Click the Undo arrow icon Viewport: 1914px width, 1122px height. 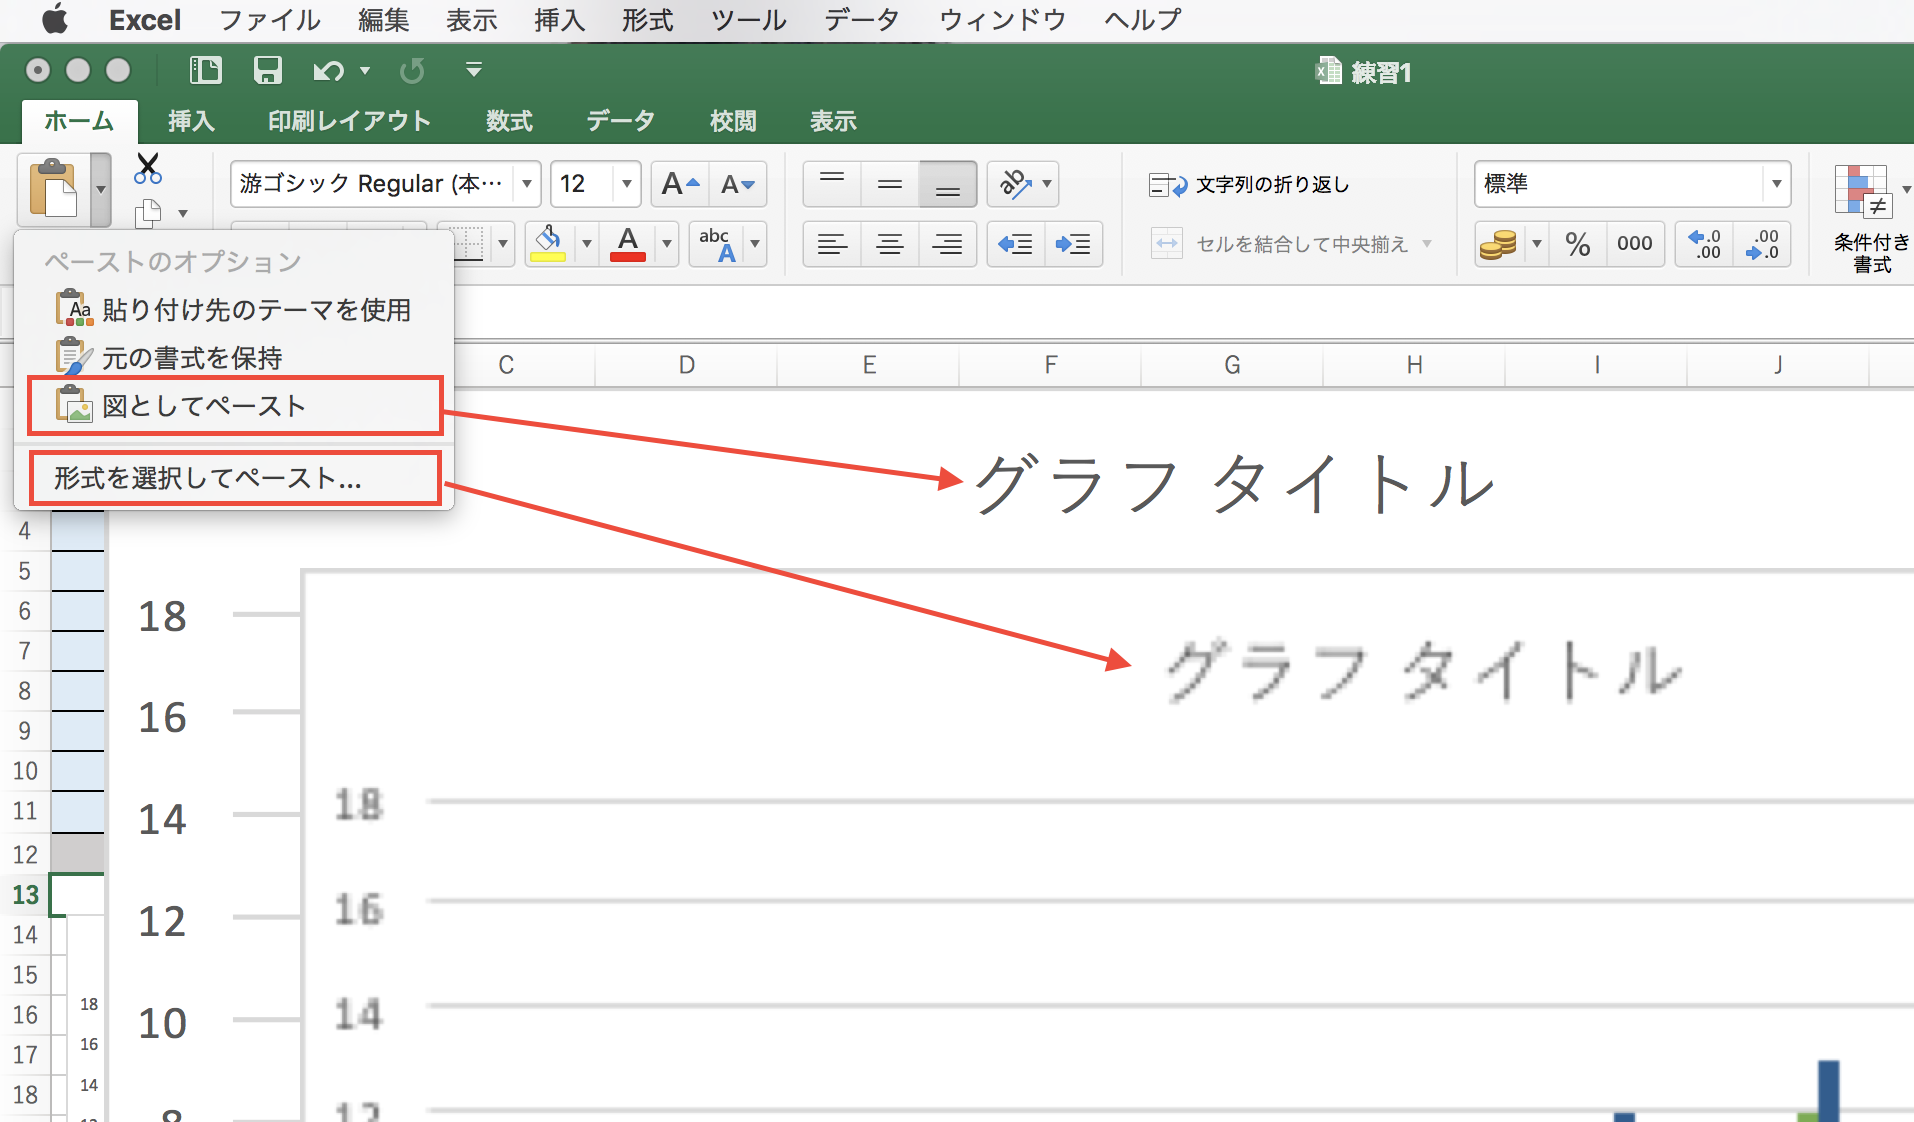point(327,71)
